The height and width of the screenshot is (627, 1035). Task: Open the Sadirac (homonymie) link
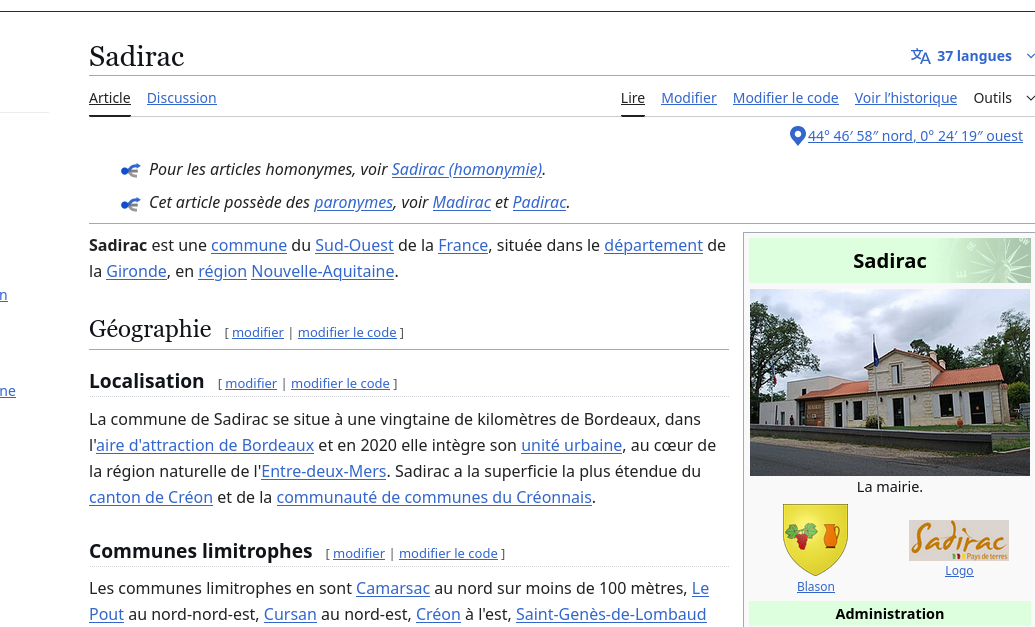466,170
